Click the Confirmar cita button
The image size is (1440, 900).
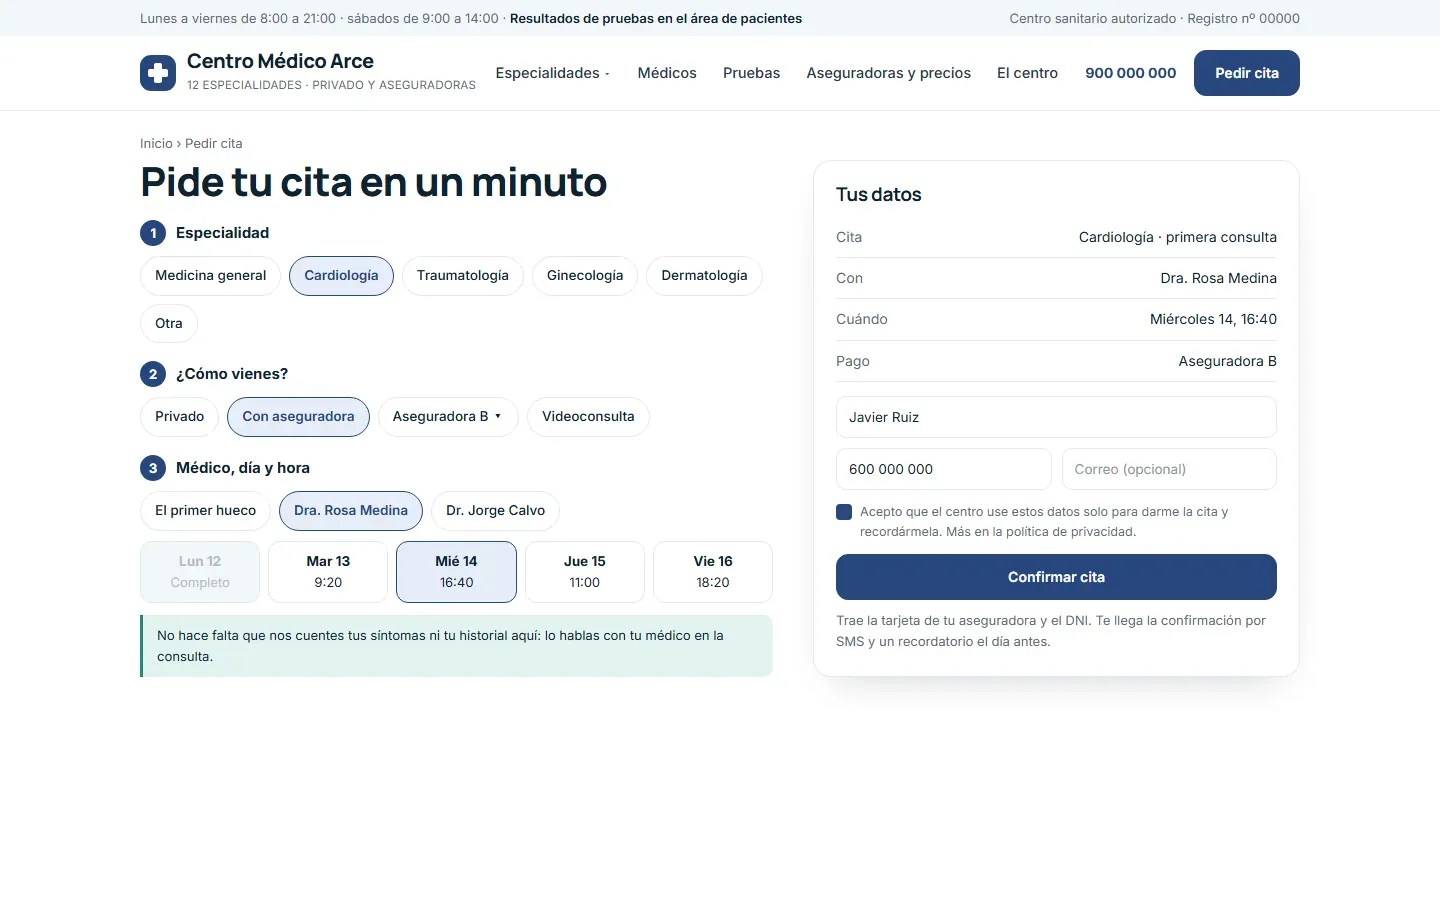1056,577
